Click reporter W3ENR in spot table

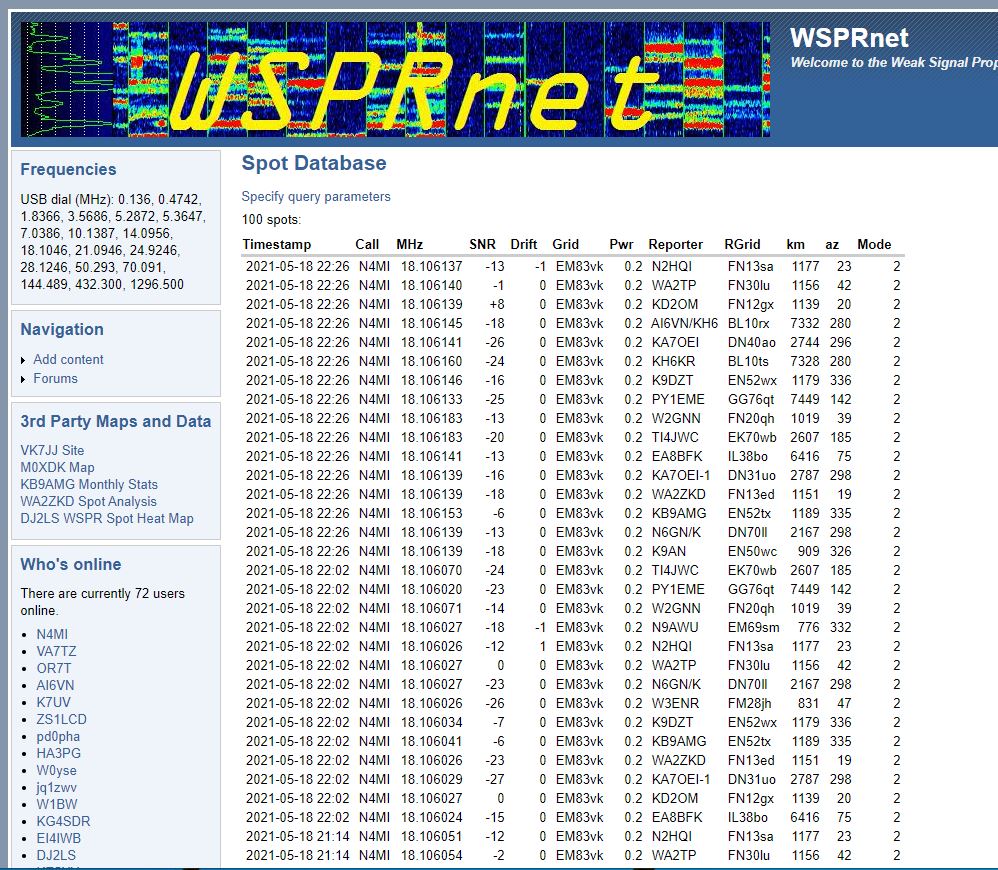675,703
